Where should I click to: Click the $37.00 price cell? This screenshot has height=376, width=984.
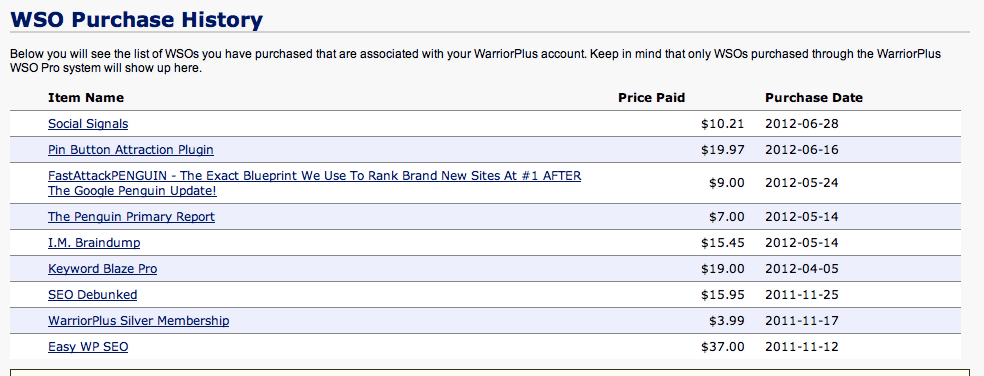pos(722,346)
